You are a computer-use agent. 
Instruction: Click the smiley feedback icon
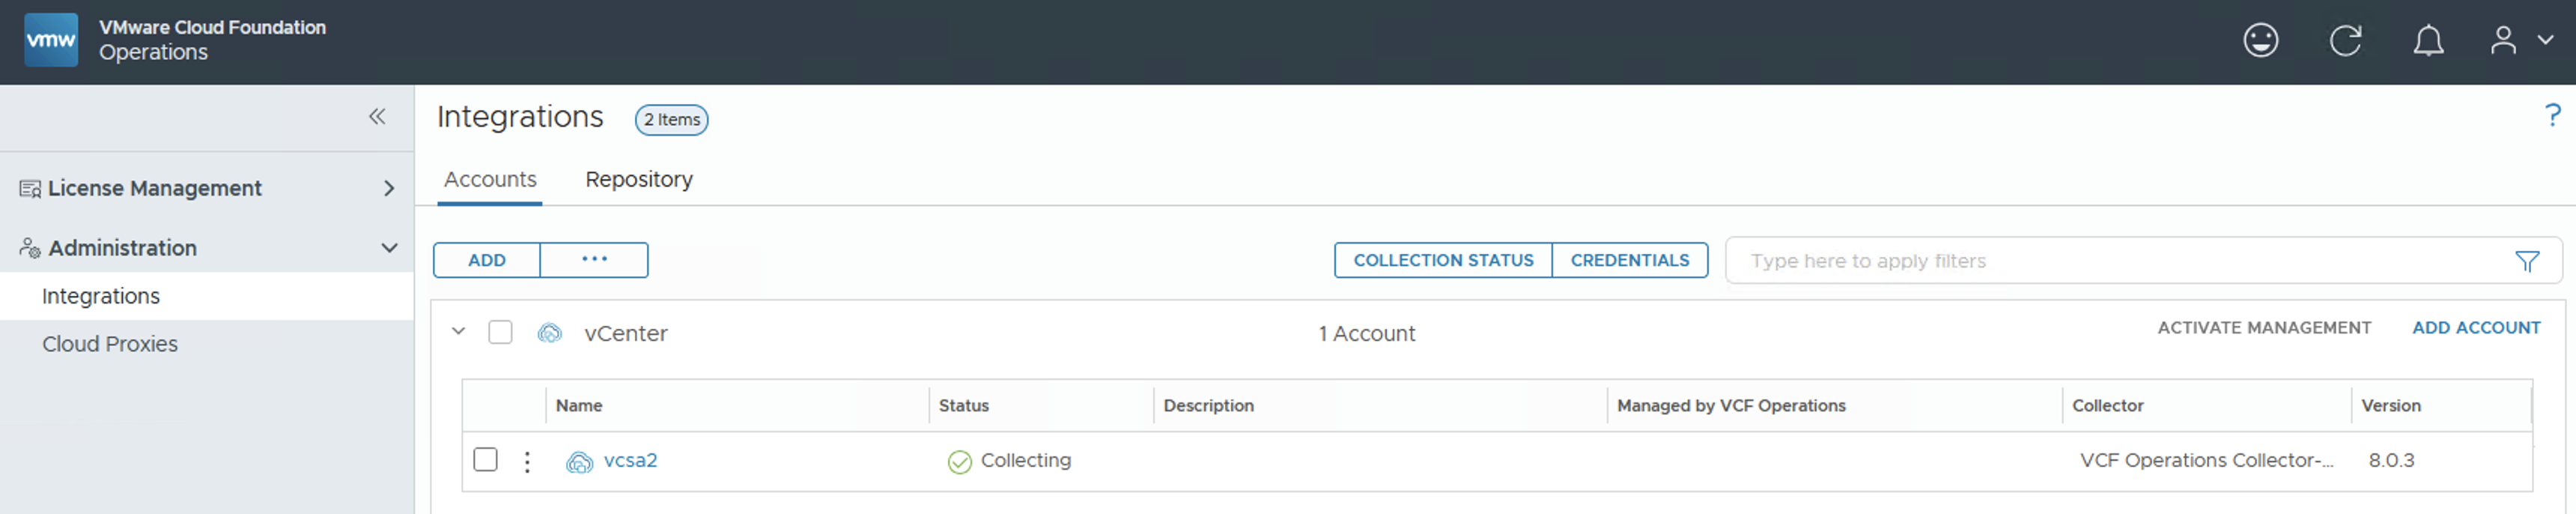click(2260, 41)
